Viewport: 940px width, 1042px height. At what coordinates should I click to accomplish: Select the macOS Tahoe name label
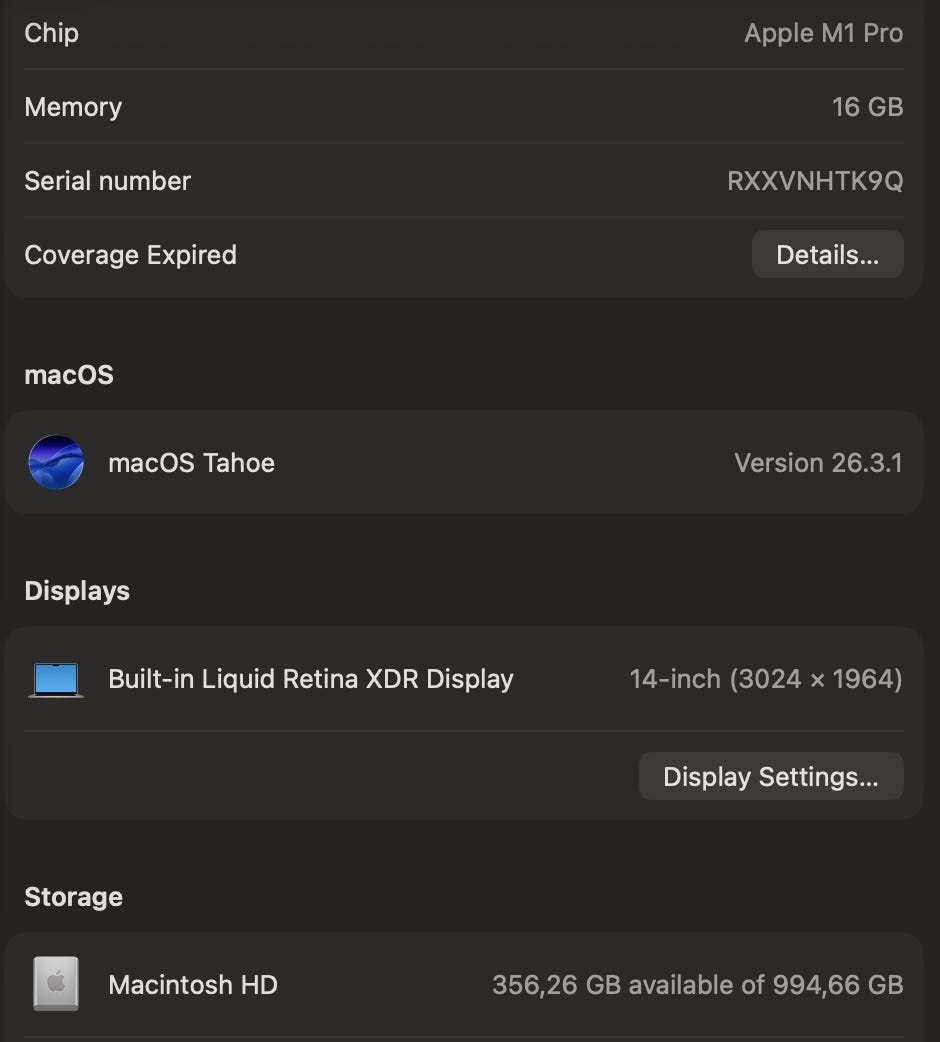click(x=191, y=463)
